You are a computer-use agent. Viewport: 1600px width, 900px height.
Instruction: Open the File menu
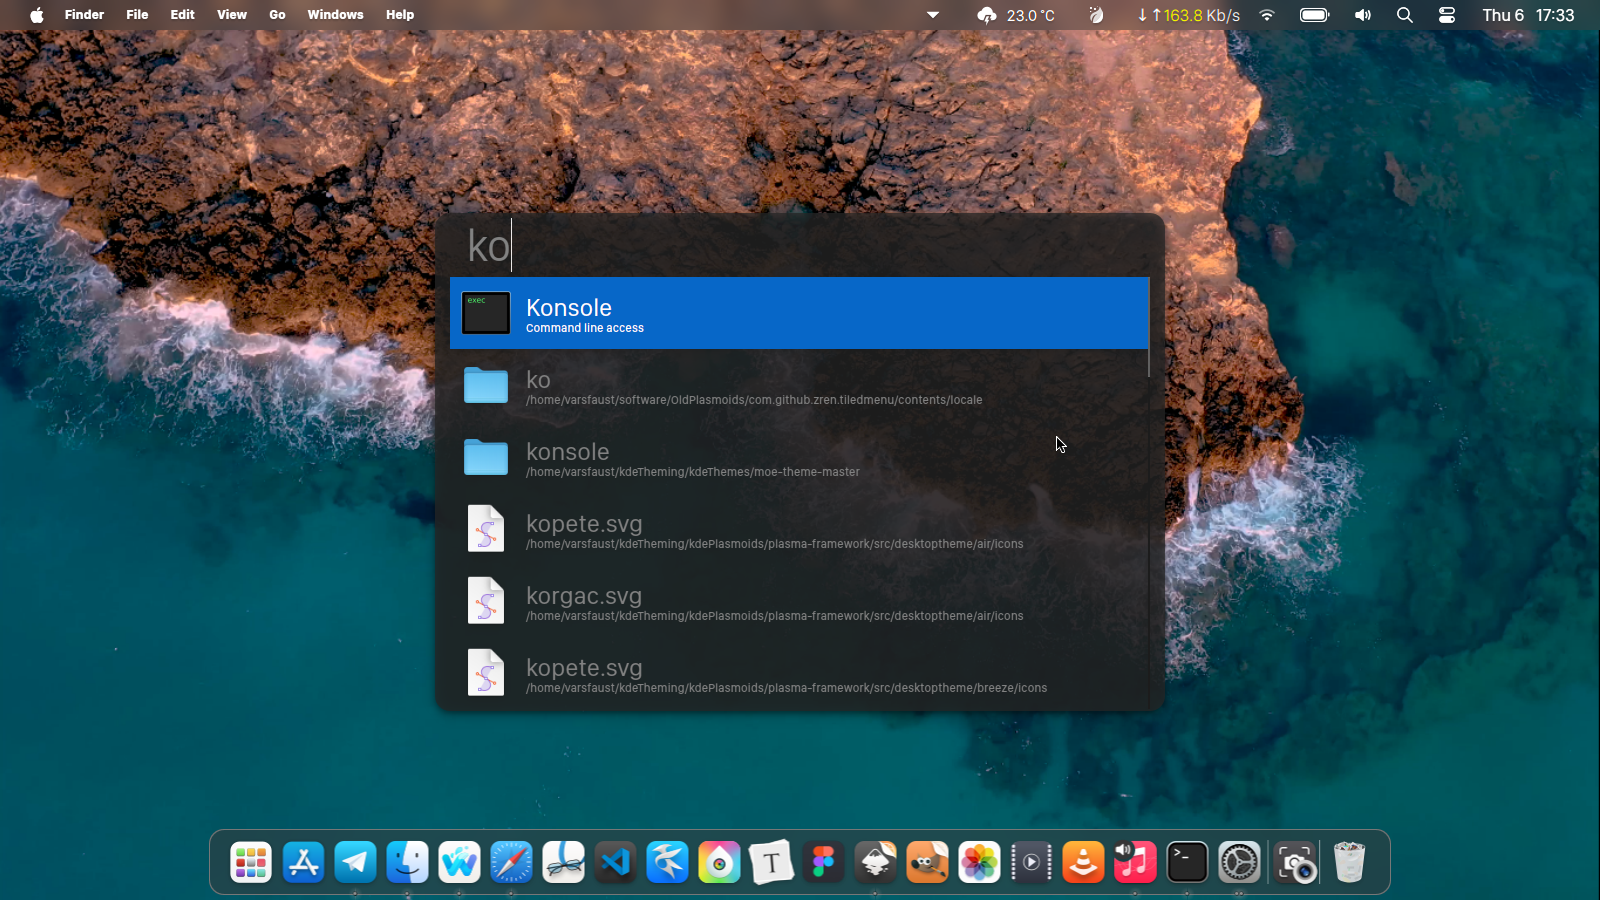[x=137, y=15]
